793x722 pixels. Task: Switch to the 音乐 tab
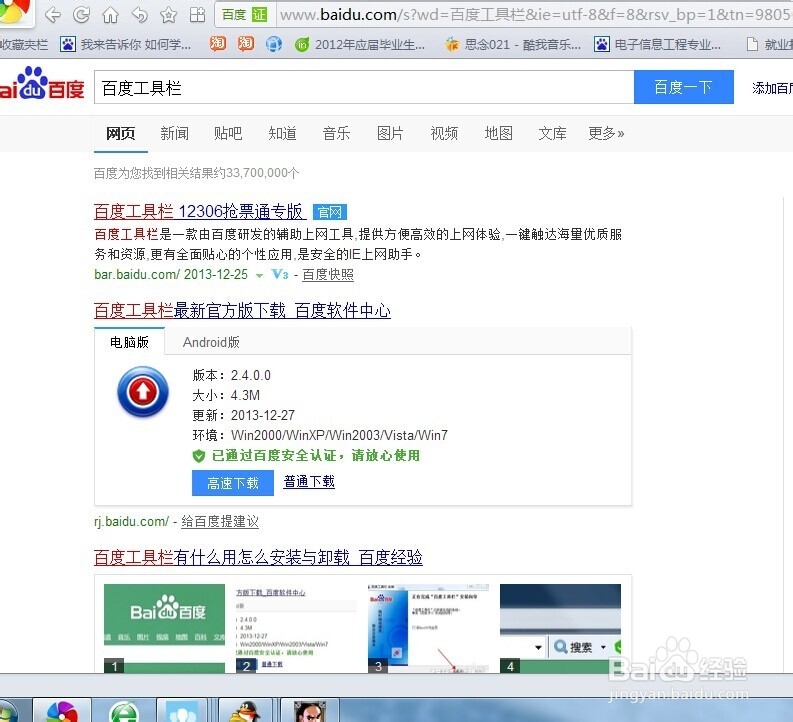click(x=336, y=133)
